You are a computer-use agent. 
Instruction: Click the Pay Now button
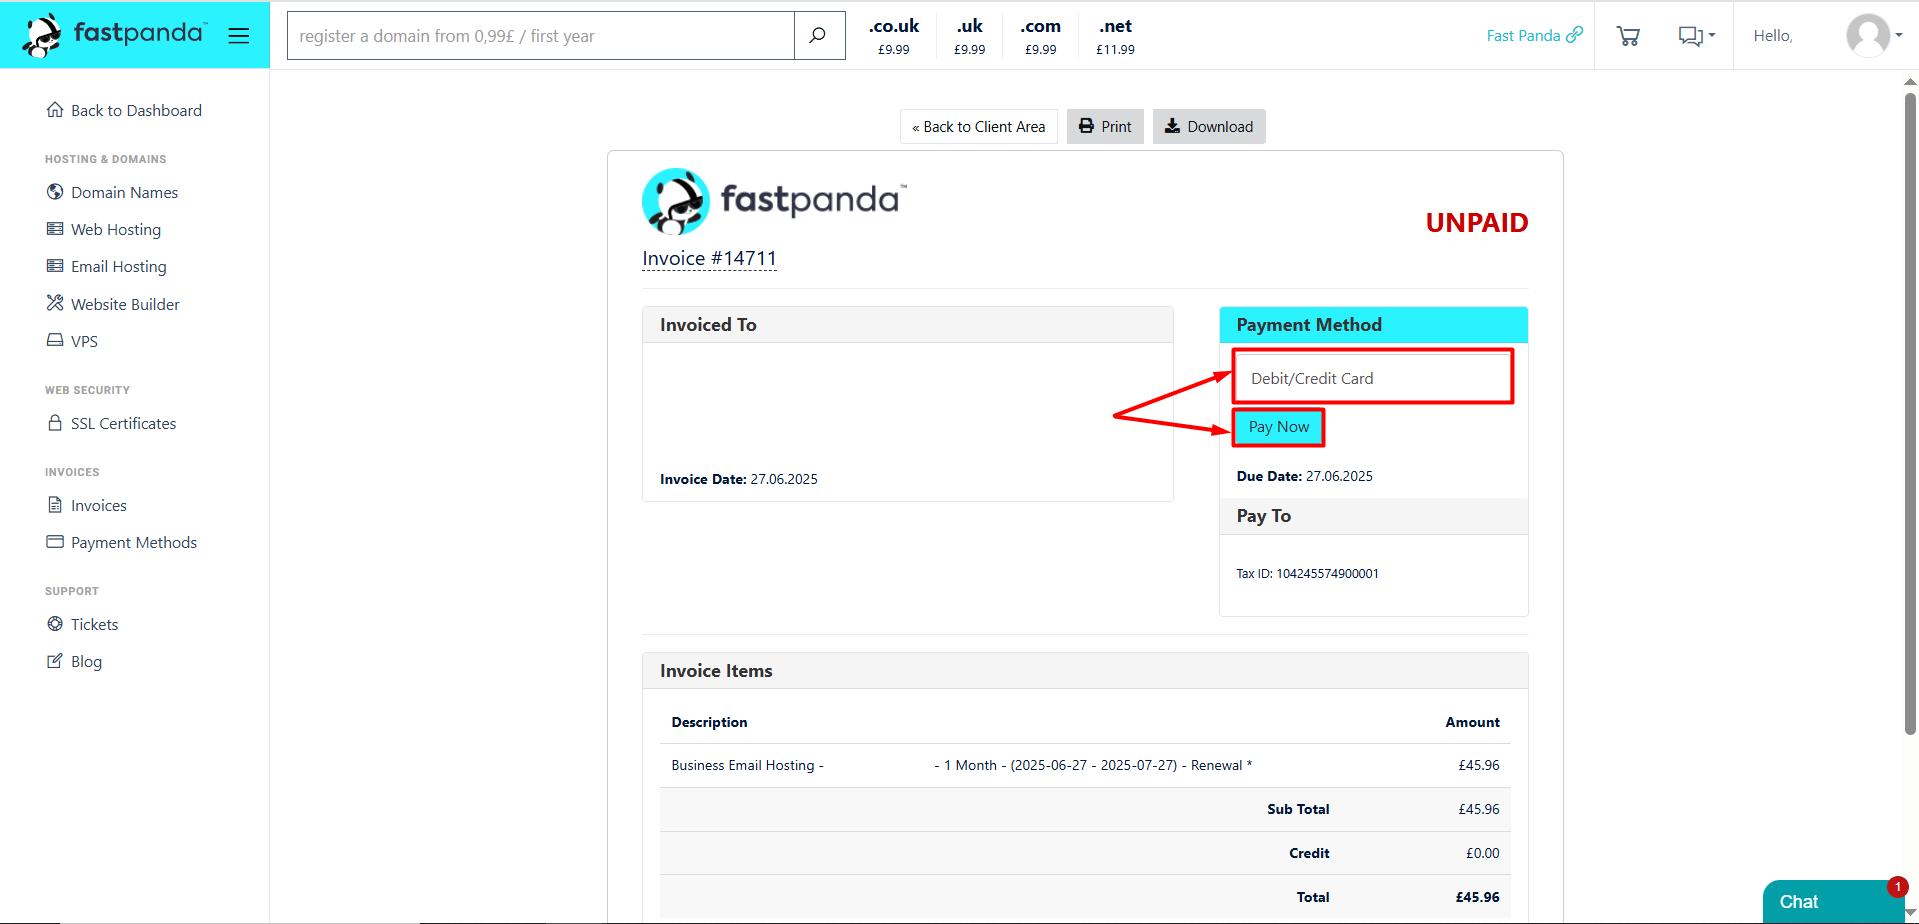[x=1278, y=427]
